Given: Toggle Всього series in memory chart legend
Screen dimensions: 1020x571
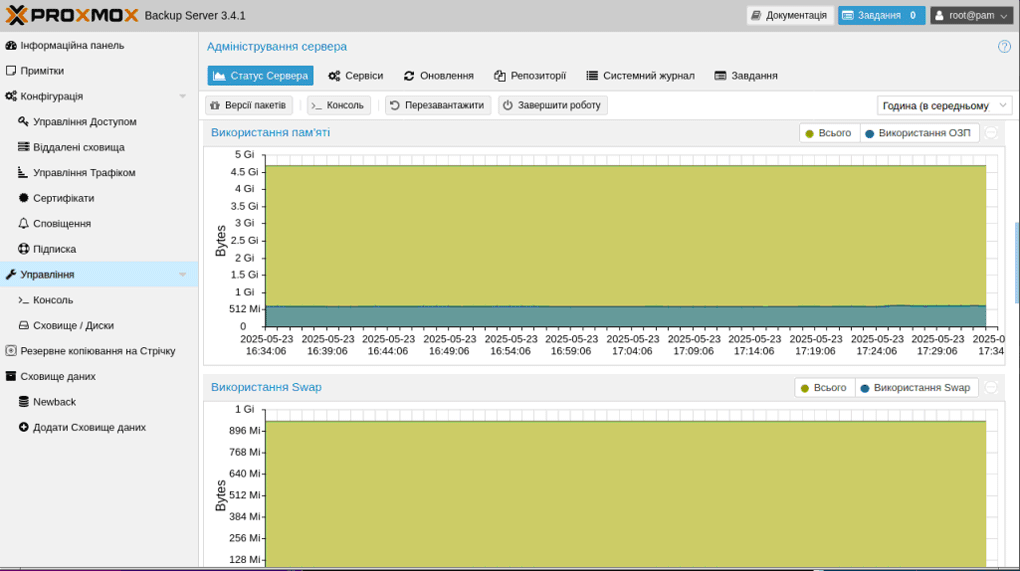Looking at the screenshot, I should click(828, 133).
